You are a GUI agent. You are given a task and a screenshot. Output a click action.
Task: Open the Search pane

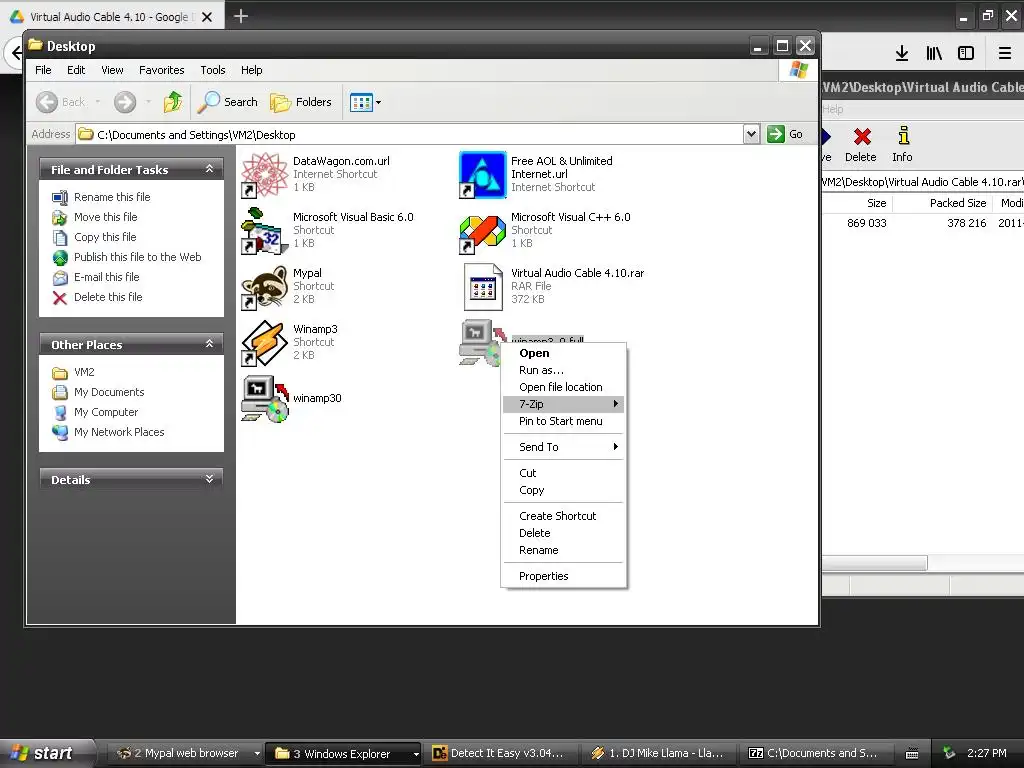tap(228, 102)
